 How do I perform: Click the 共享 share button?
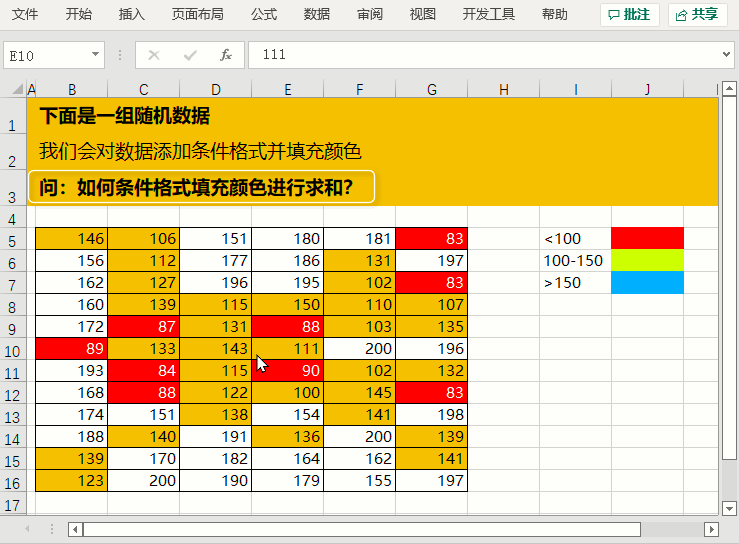click(x=698, y=15)
